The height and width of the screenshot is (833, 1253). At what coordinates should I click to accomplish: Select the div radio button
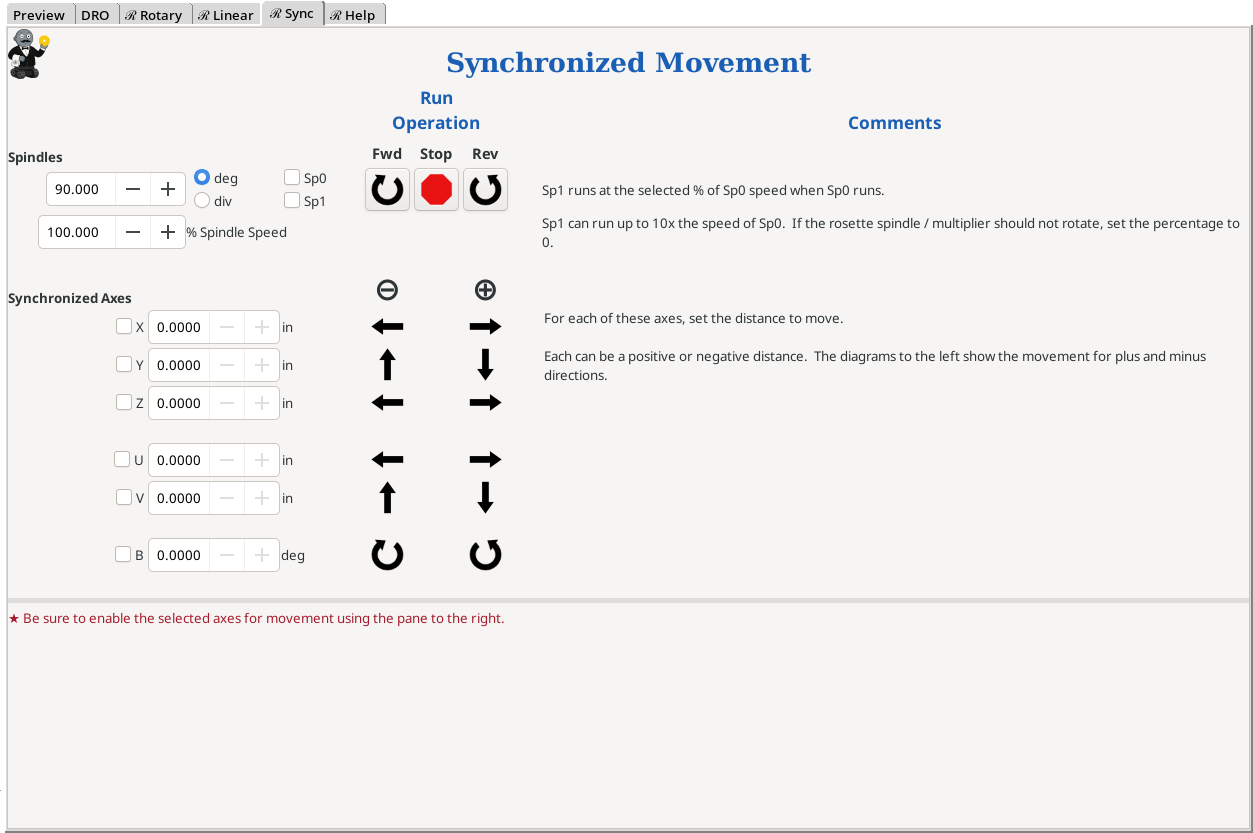(x=202, y=201)
